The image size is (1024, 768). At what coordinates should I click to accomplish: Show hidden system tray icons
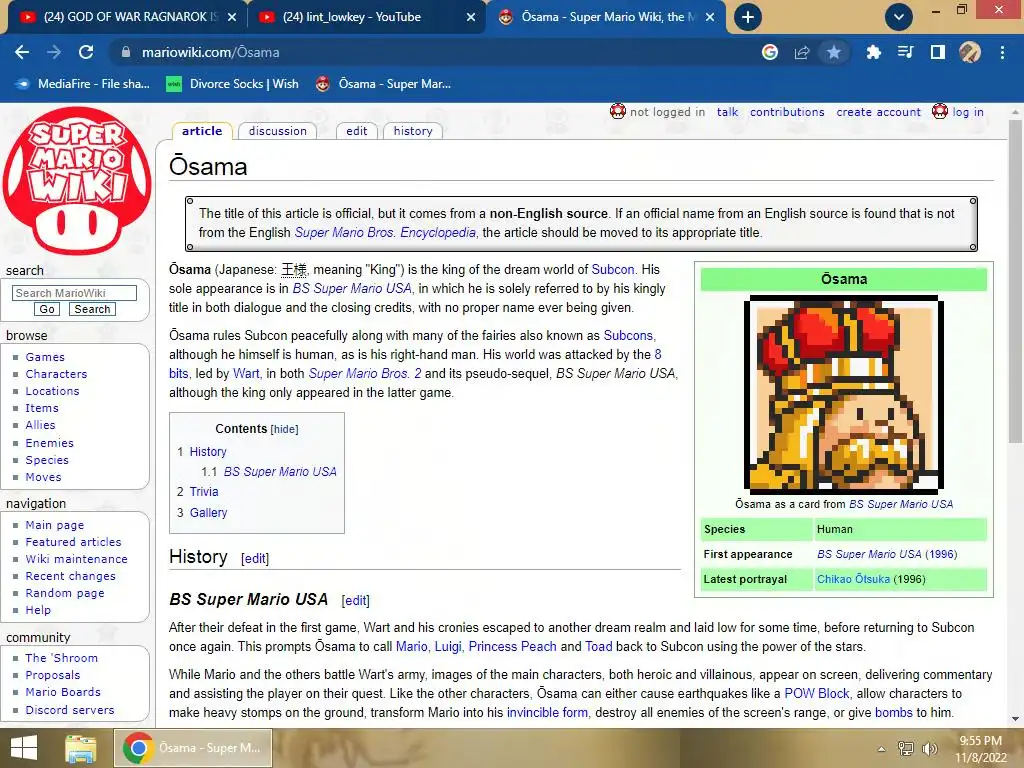(x=882, y=749)
